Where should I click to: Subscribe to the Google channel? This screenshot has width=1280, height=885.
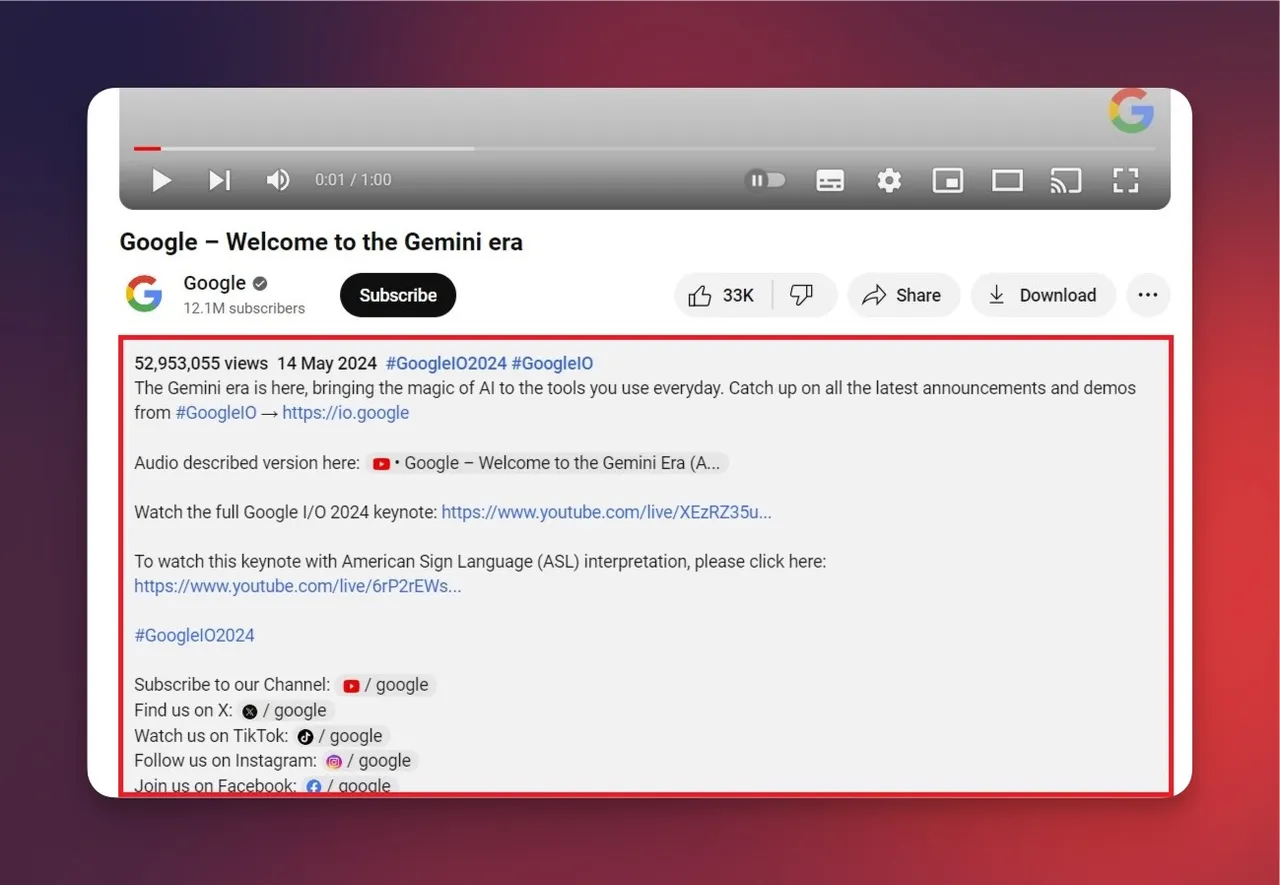398,295
